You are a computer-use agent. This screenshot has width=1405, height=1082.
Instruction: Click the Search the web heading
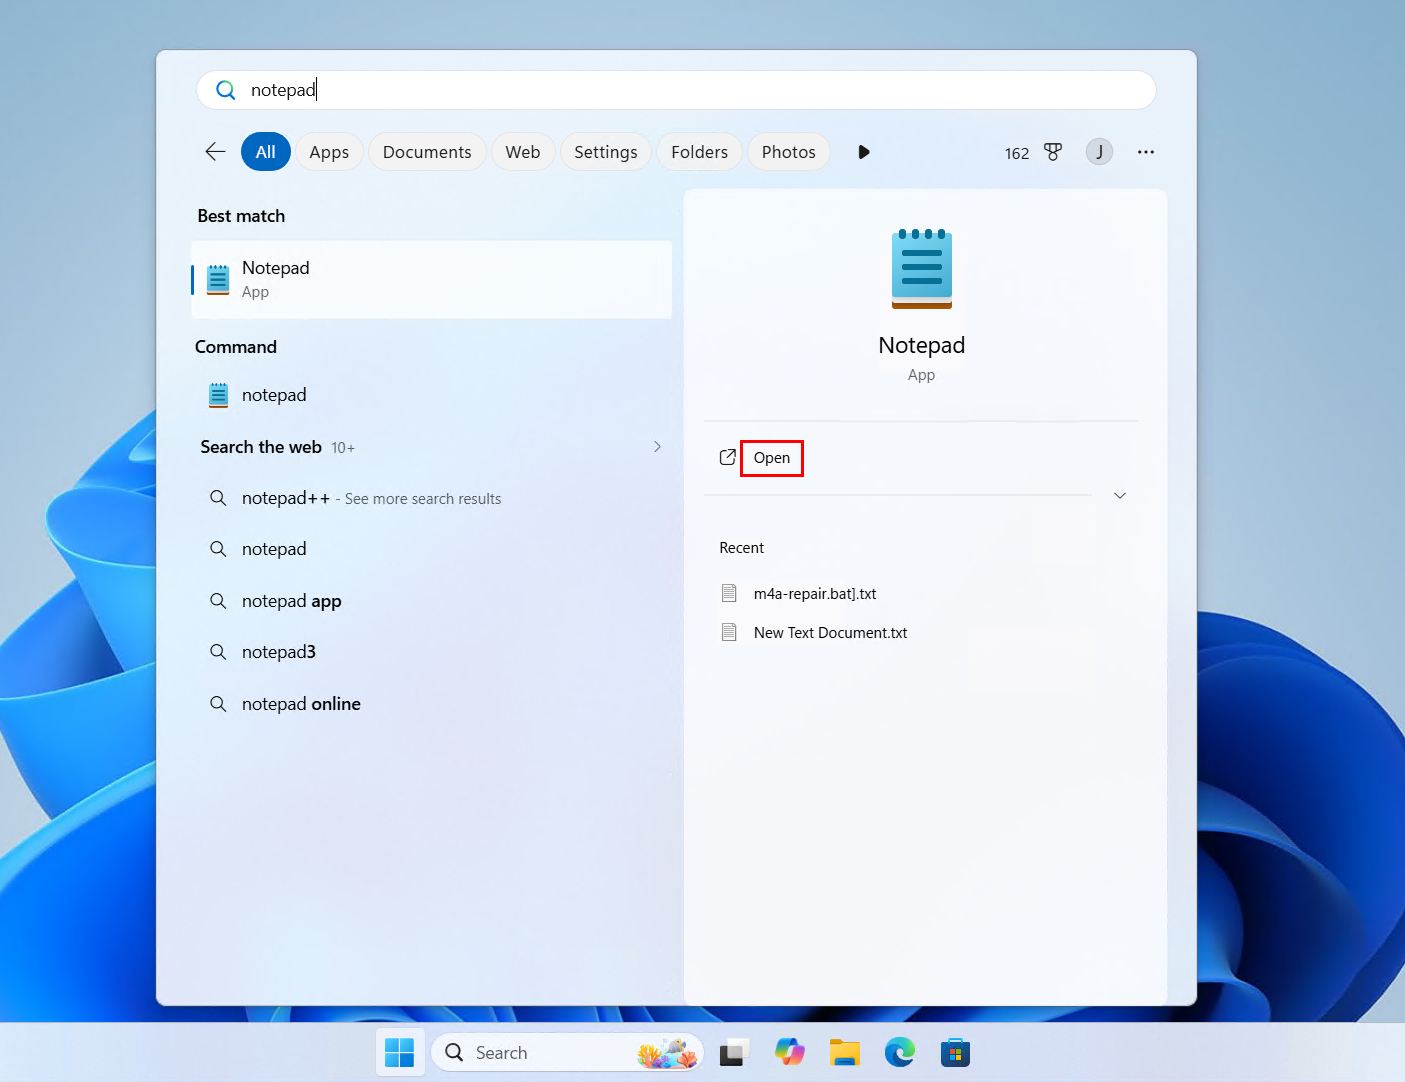(x=261, y=447)
